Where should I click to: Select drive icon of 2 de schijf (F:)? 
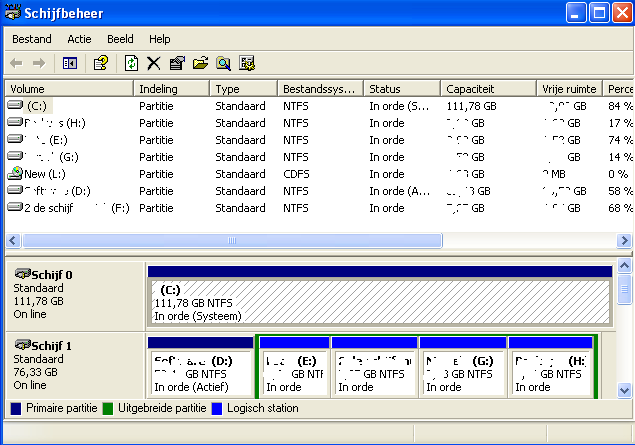point(15,207)
